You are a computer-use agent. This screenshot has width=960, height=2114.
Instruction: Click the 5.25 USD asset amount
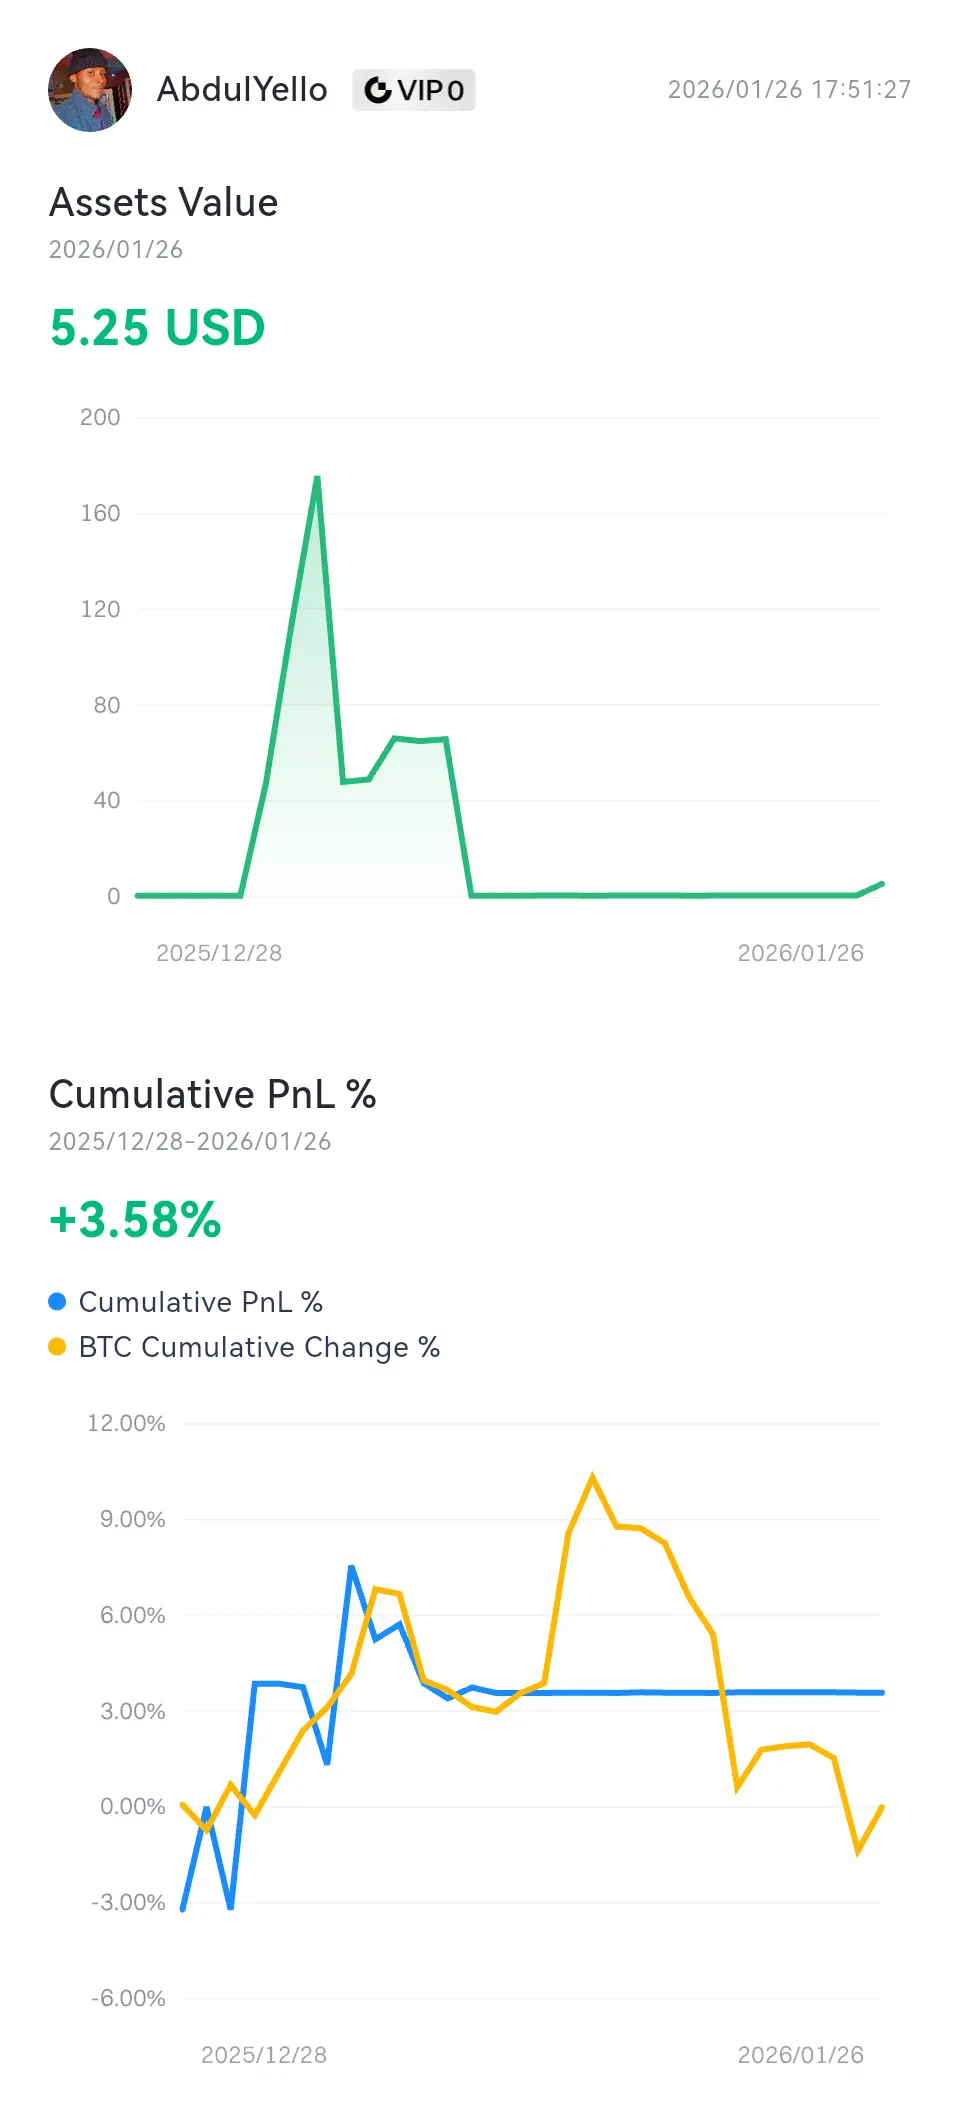pyautogui.click(x=158, y=328)
